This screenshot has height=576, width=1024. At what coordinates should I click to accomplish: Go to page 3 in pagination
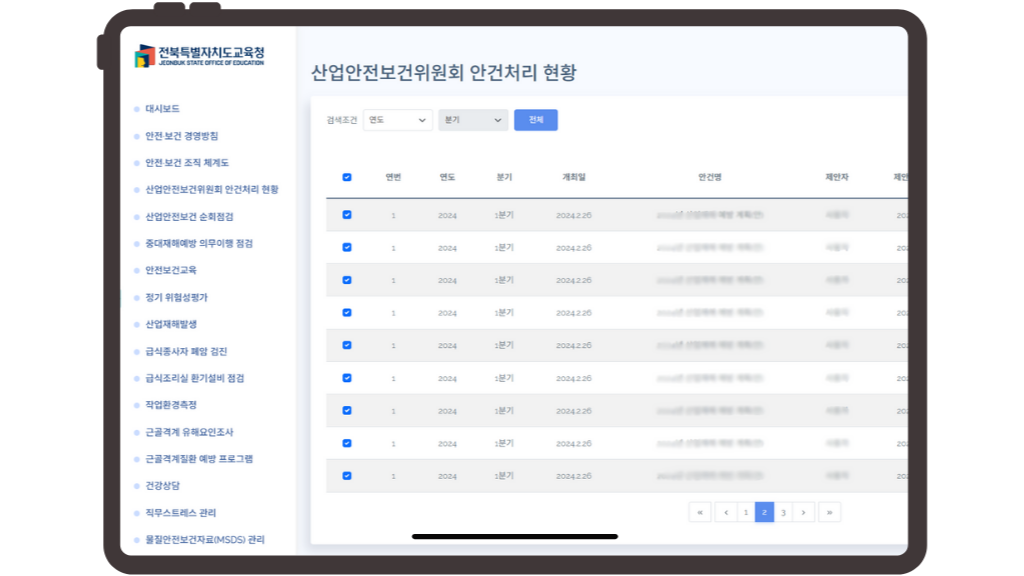(x=783, y=512)
